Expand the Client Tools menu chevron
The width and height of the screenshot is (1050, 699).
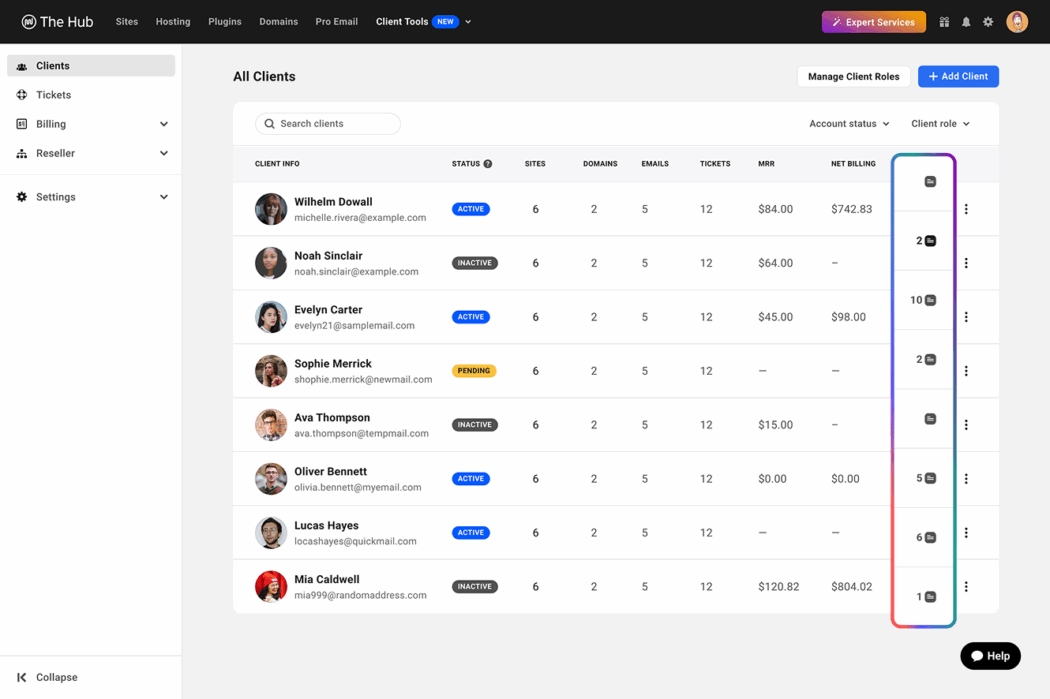click(467, 21)
